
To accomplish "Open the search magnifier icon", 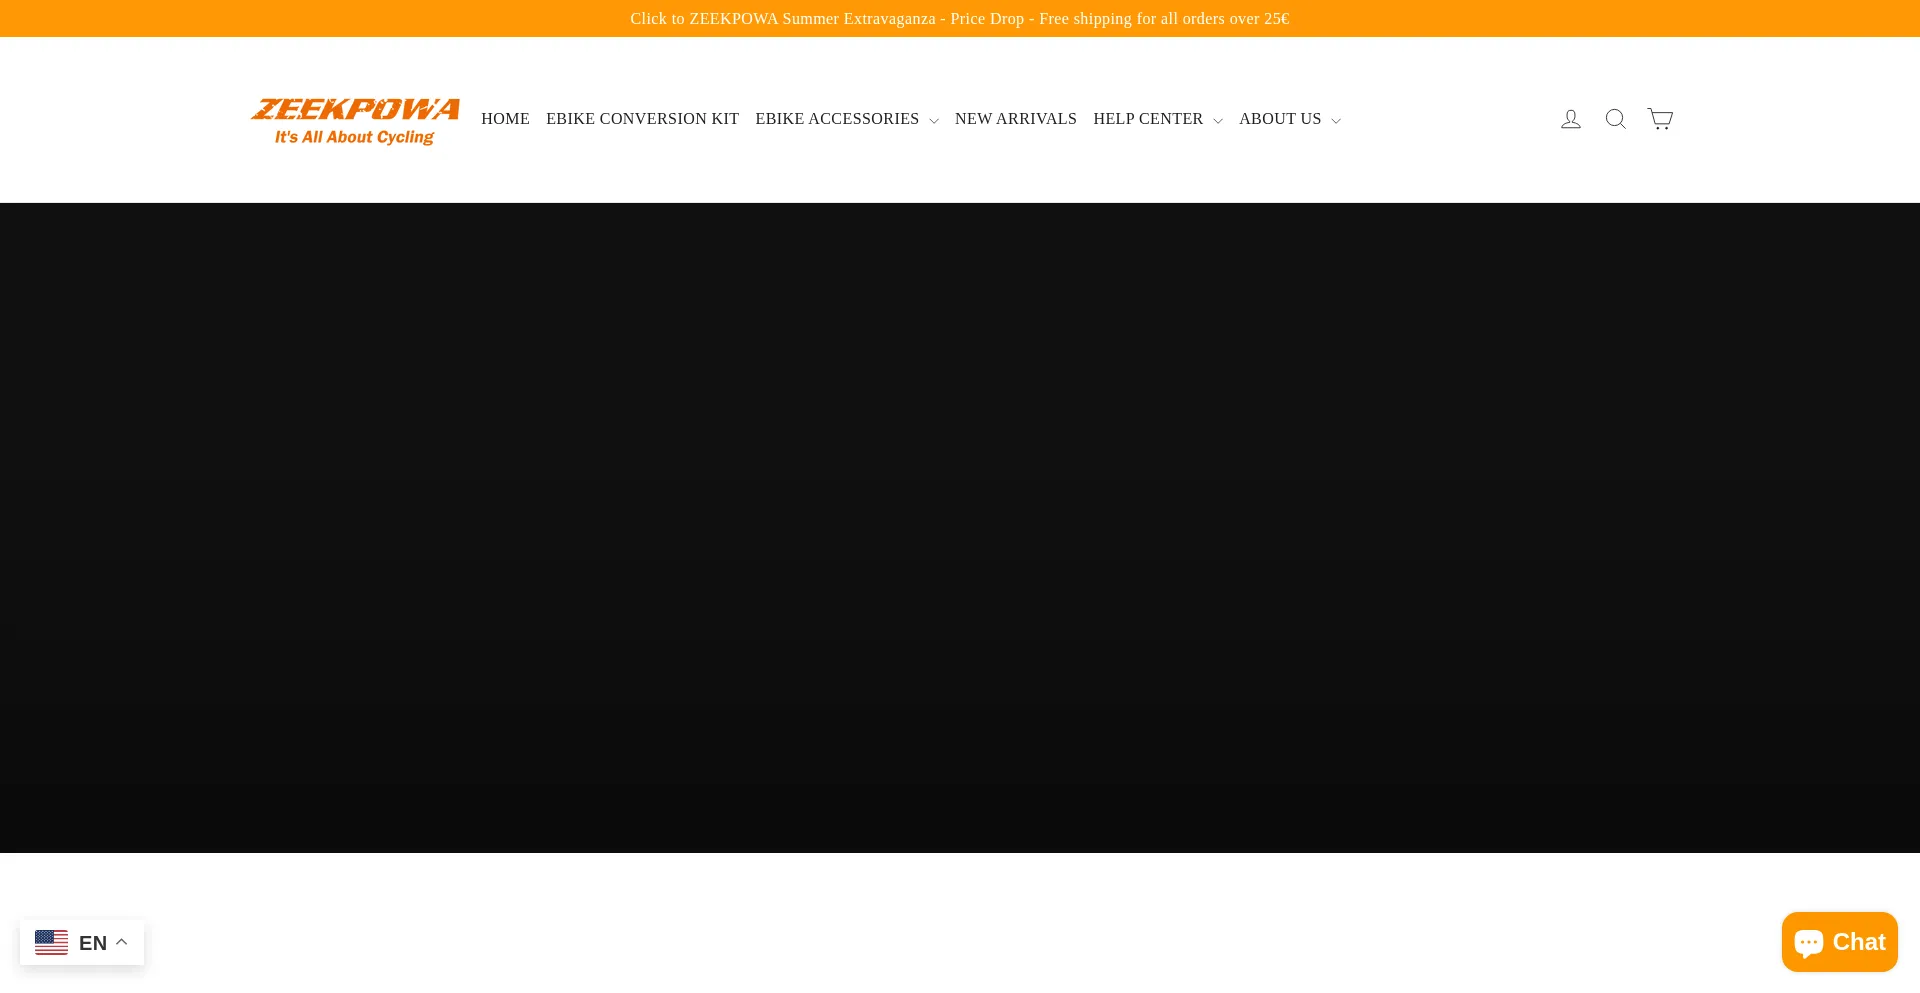I will click(1616, 119).
